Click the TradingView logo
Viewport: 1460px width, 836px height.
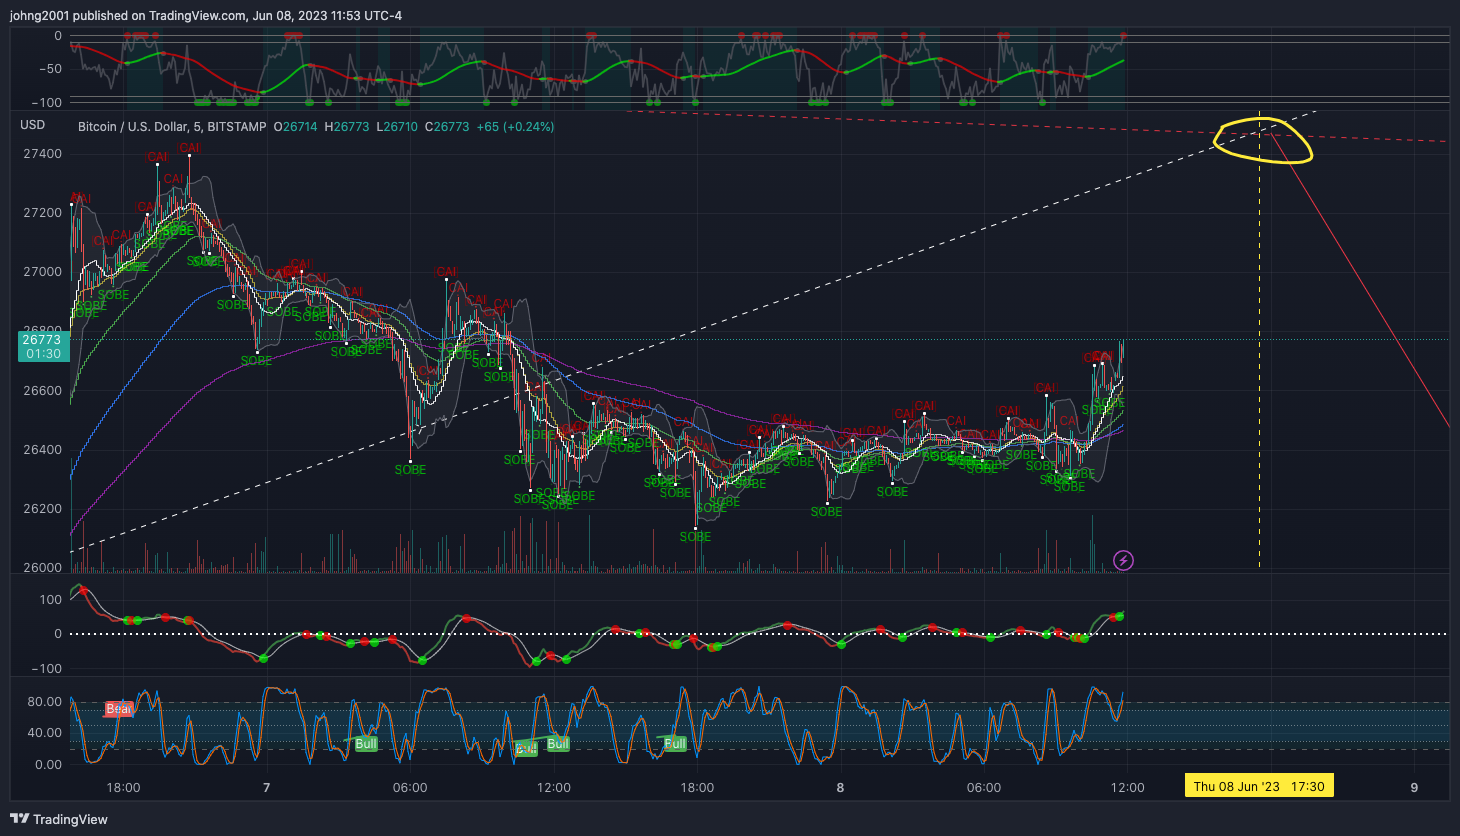pos(59,819)
